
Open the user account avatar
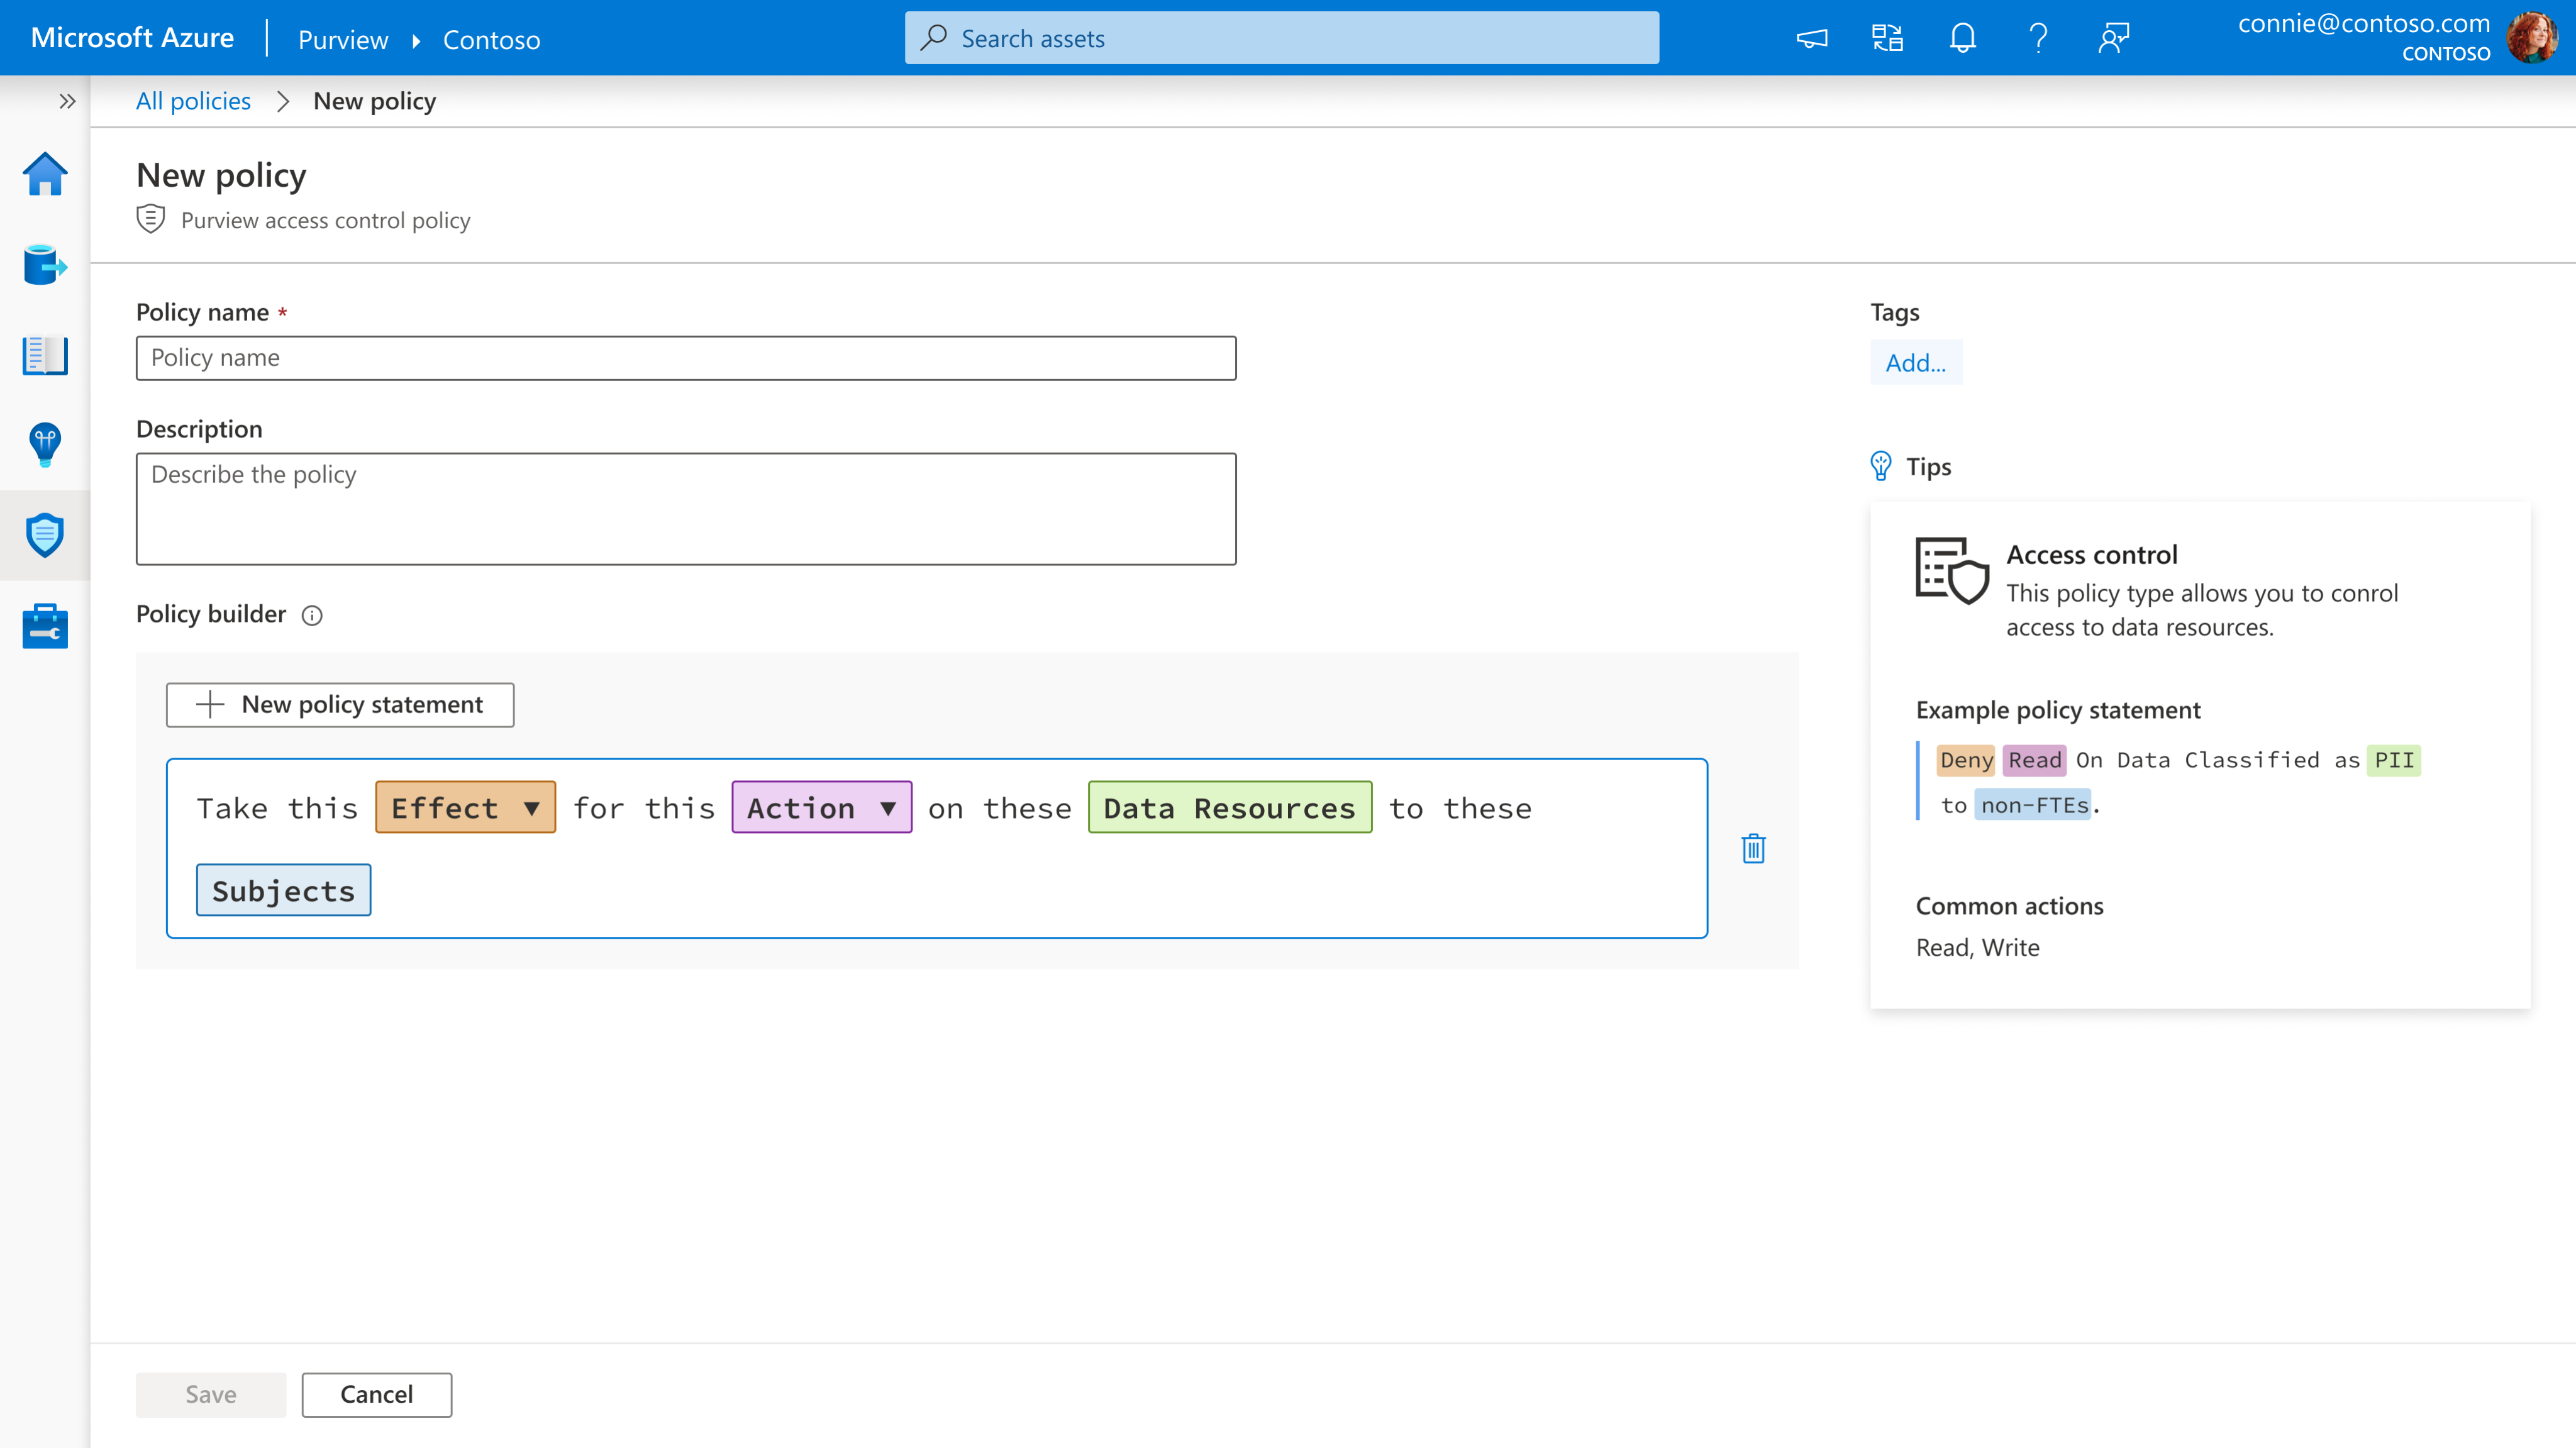tap(2532, 38)
